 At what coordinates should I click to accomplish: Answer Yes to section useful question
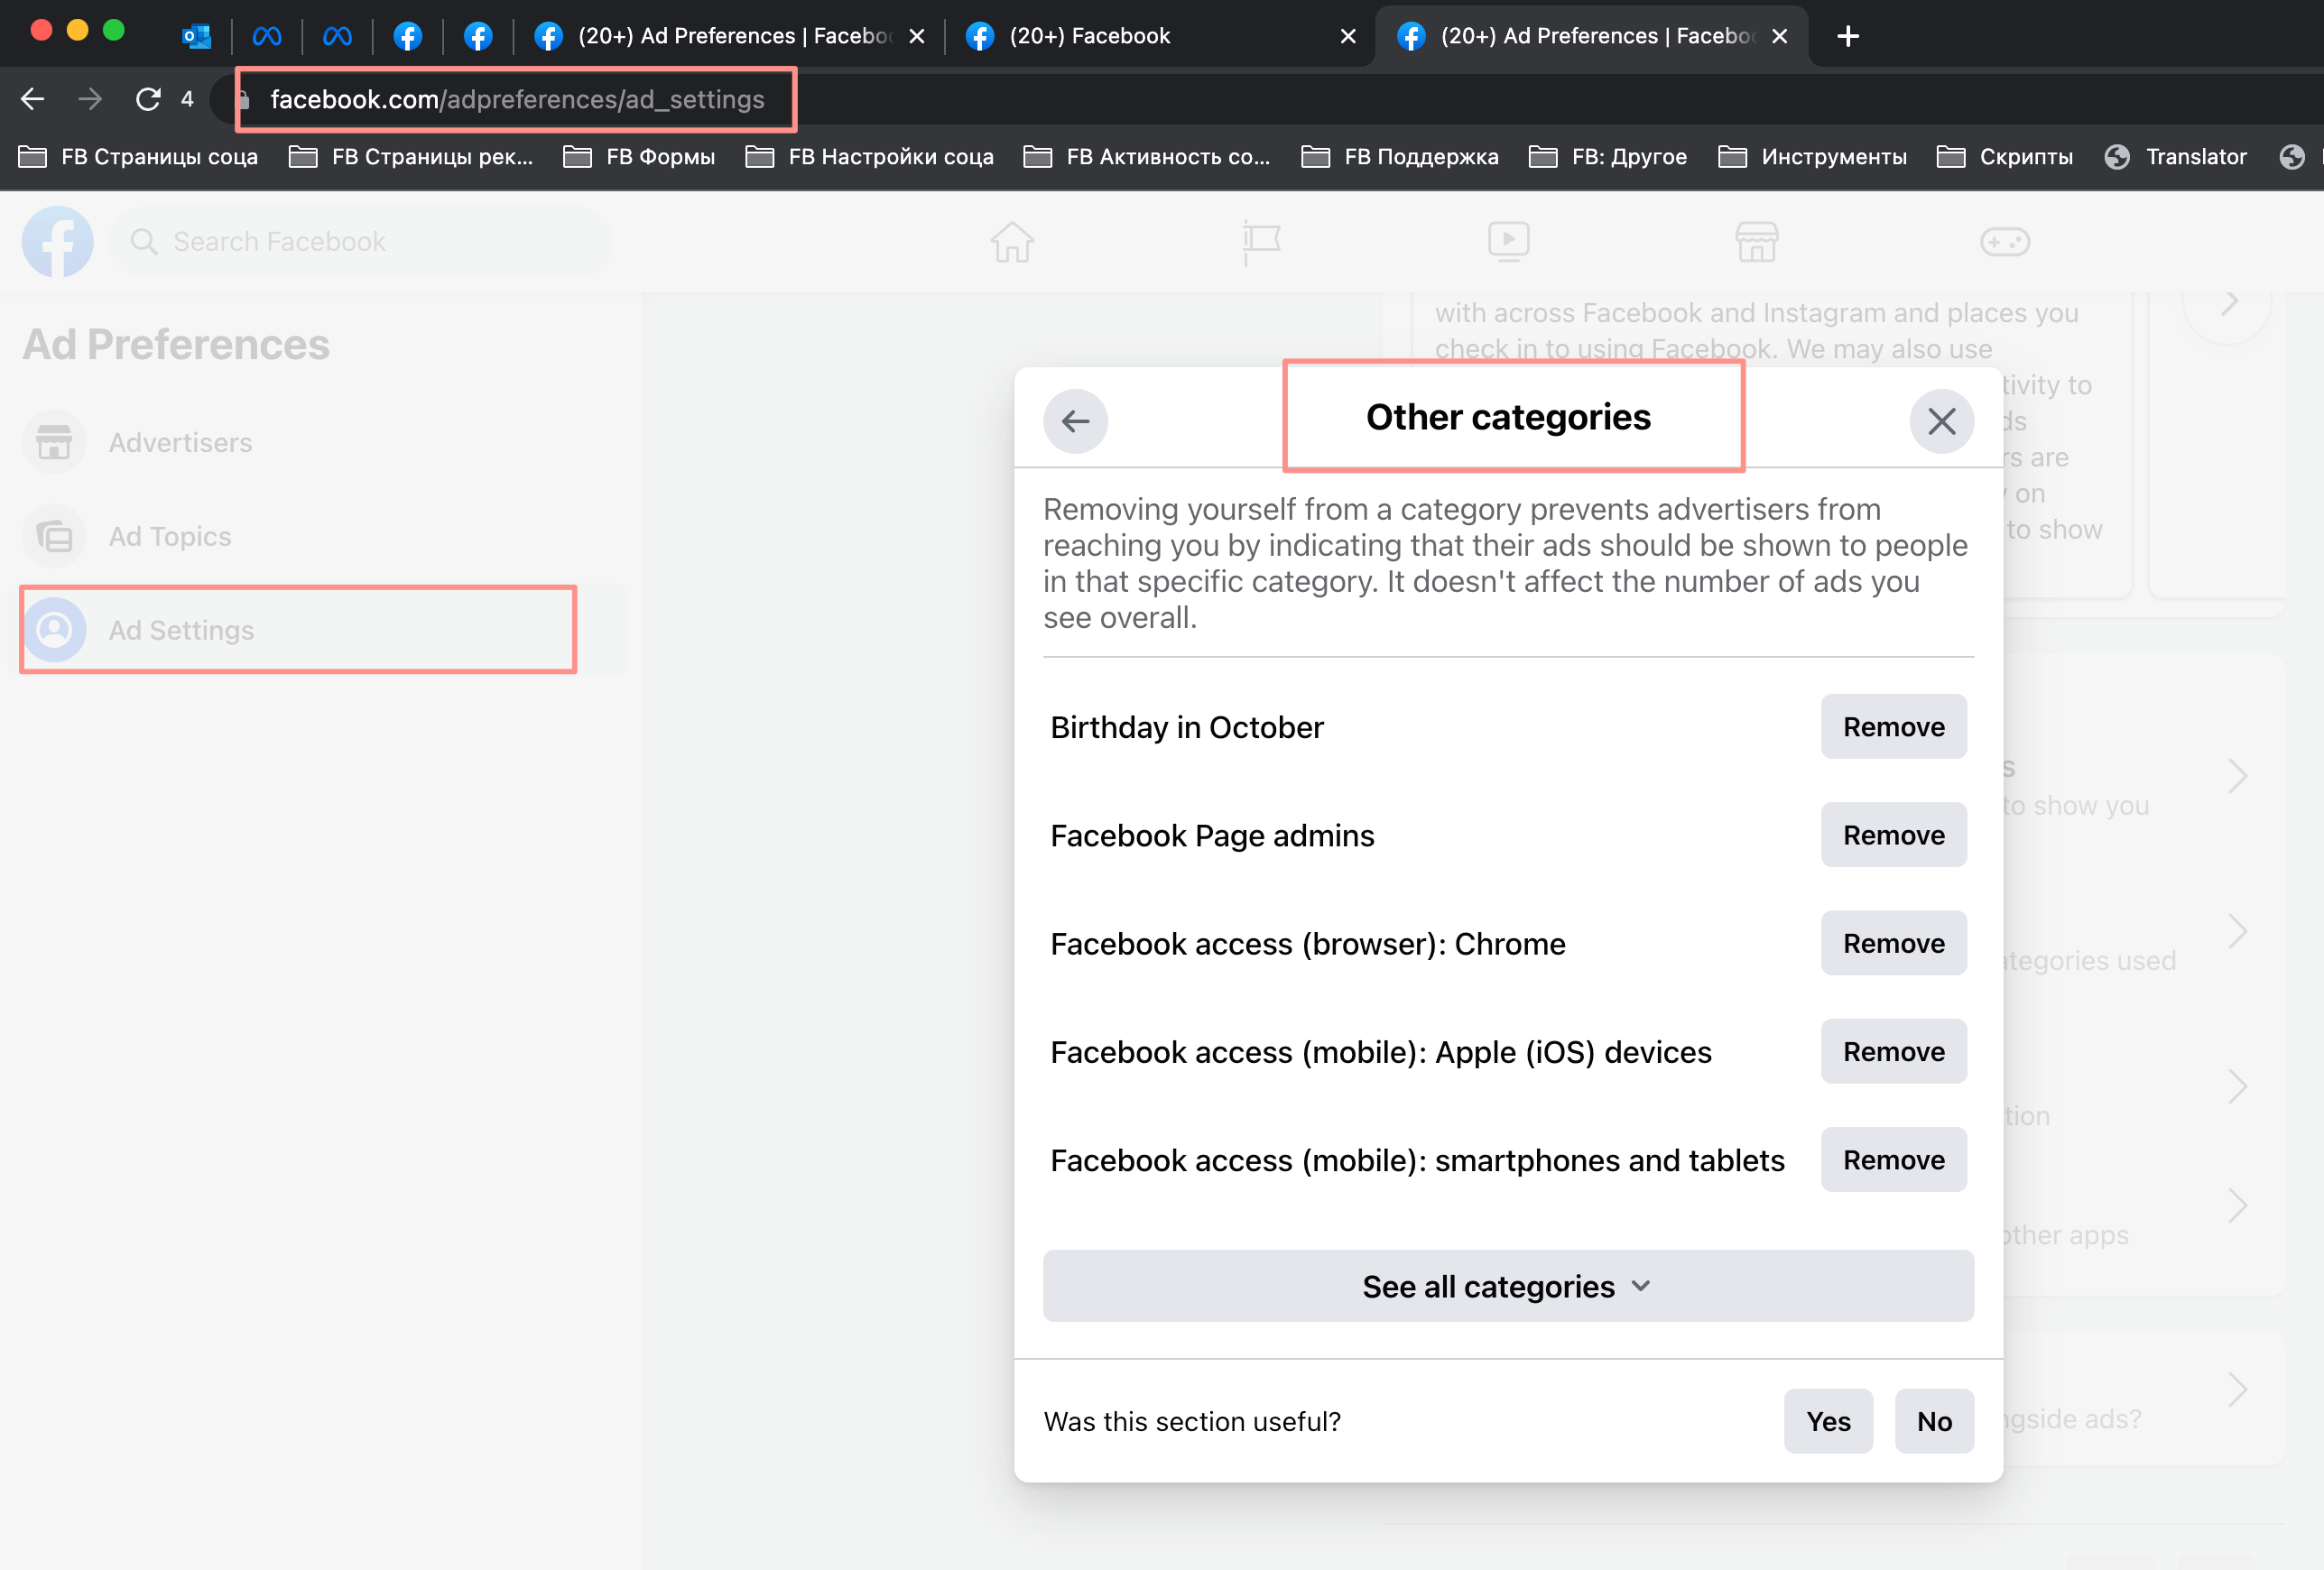(1828, 1421)
